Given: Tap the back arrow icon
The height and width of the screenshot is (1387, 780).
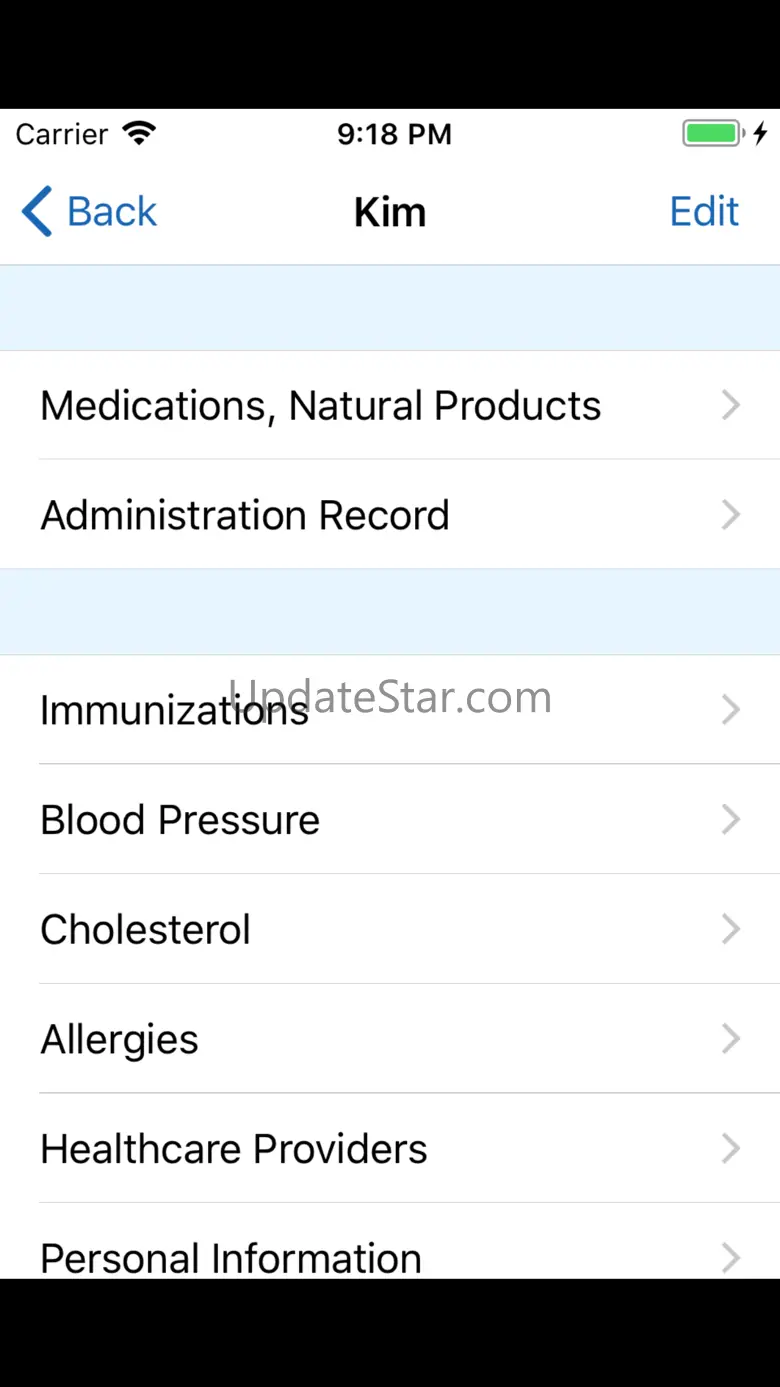Looking at the screenshot, I should coord(37,212).
